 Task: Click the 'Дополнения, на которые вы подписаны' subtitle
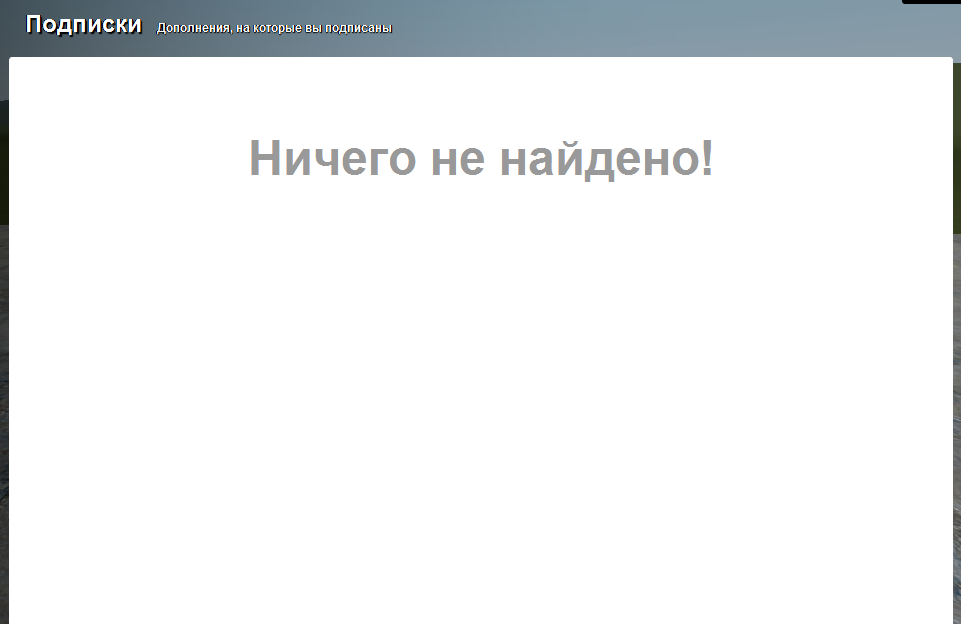(x=275, y=28)
